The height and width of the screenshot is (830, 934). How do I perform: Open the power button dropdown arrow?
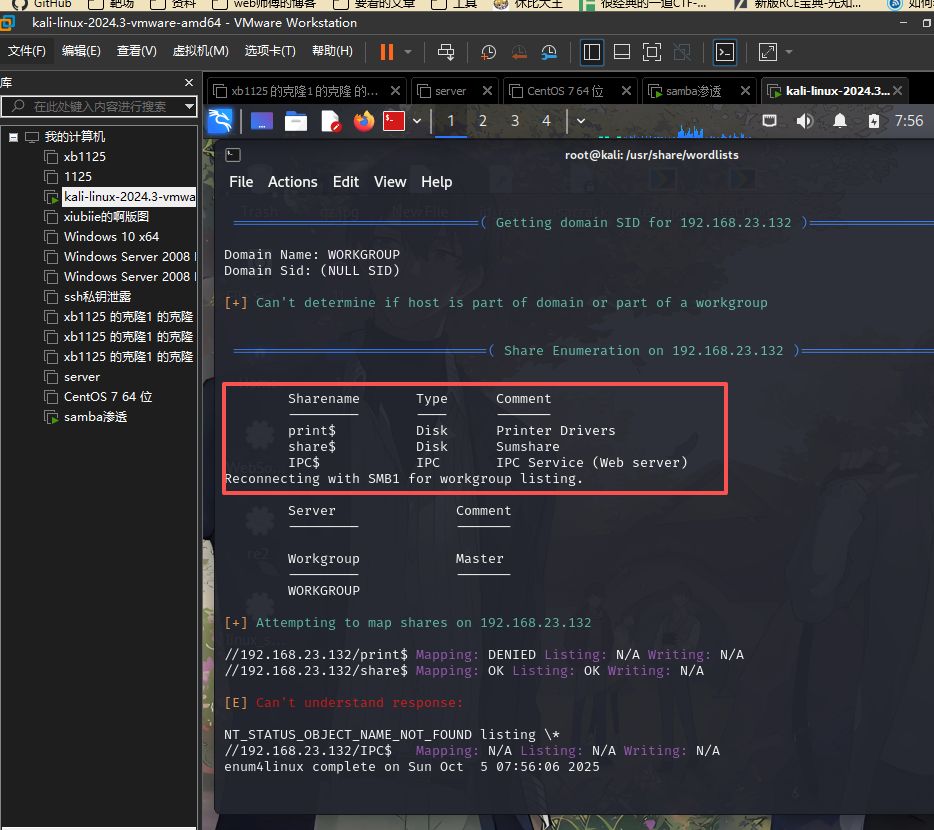(406, 52)
